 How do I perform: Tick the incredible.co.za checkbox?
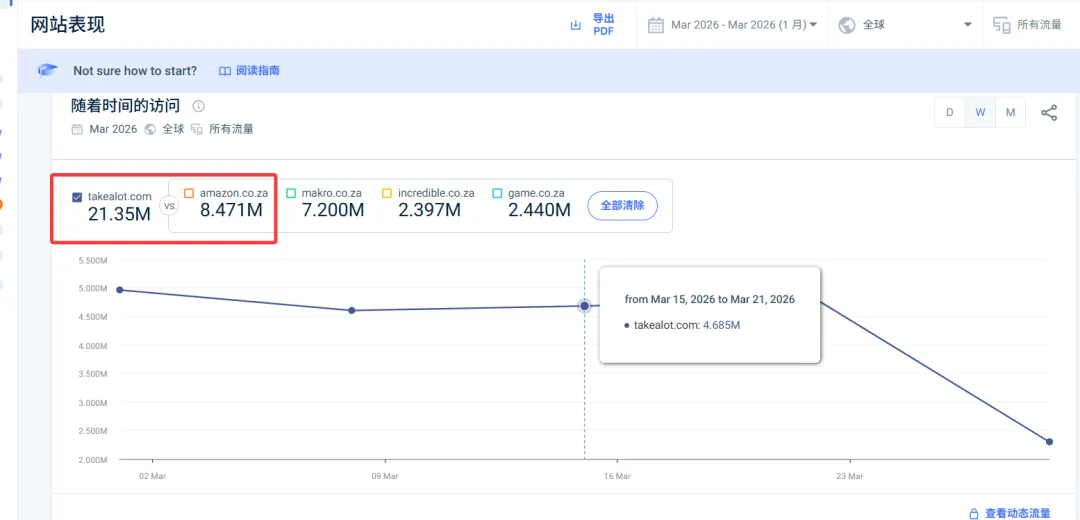pyautogui.click(x=387, y=193)
